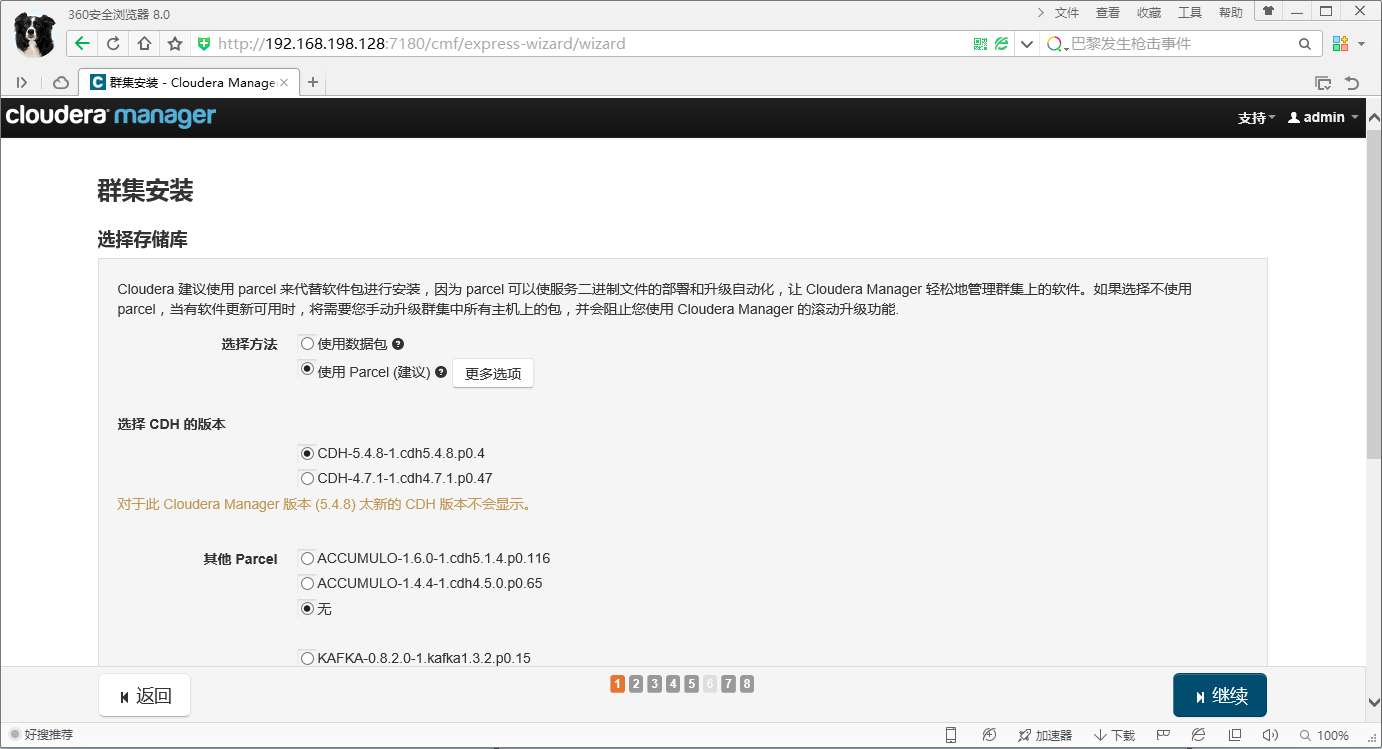Select ACCUMULO-1.6.0-1.cdh5.1.4.p0.116 parcel
The width and height of the screenshot is (1382, 749).
(x=307, y=558)
